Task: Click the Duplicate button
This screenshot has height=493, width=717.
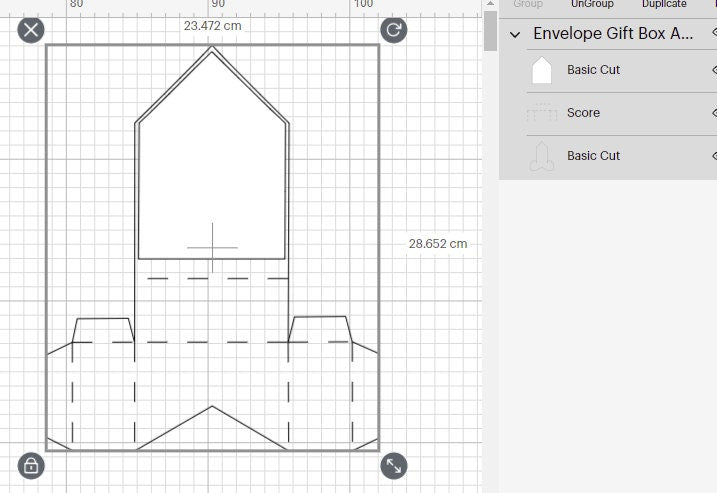Action: [664, 4]
